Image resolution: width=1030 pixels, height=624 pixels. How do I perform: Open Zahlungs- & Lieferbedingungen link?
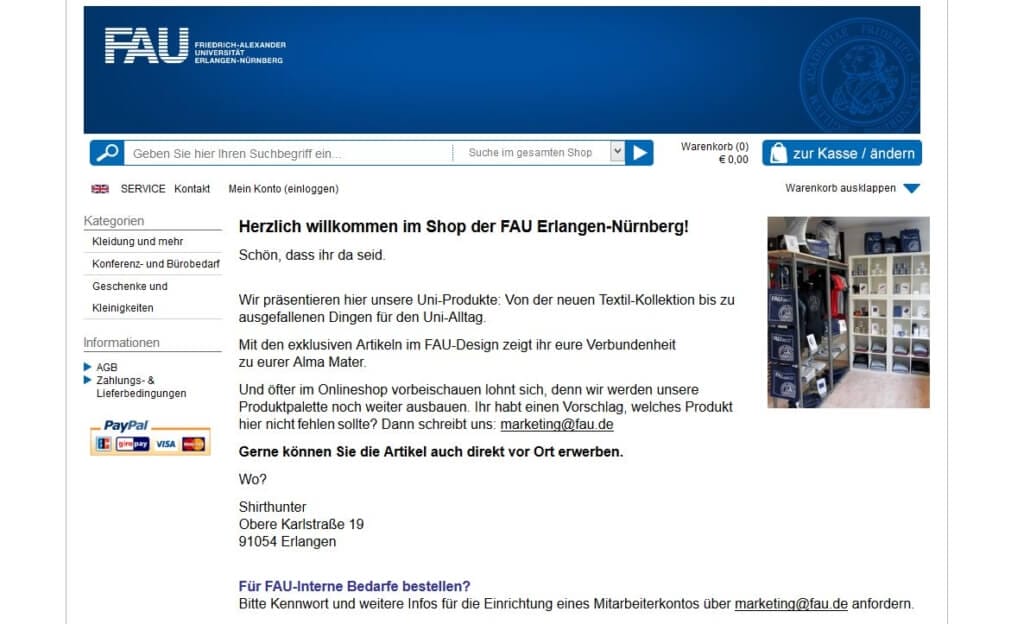click(x=141, y=387)
